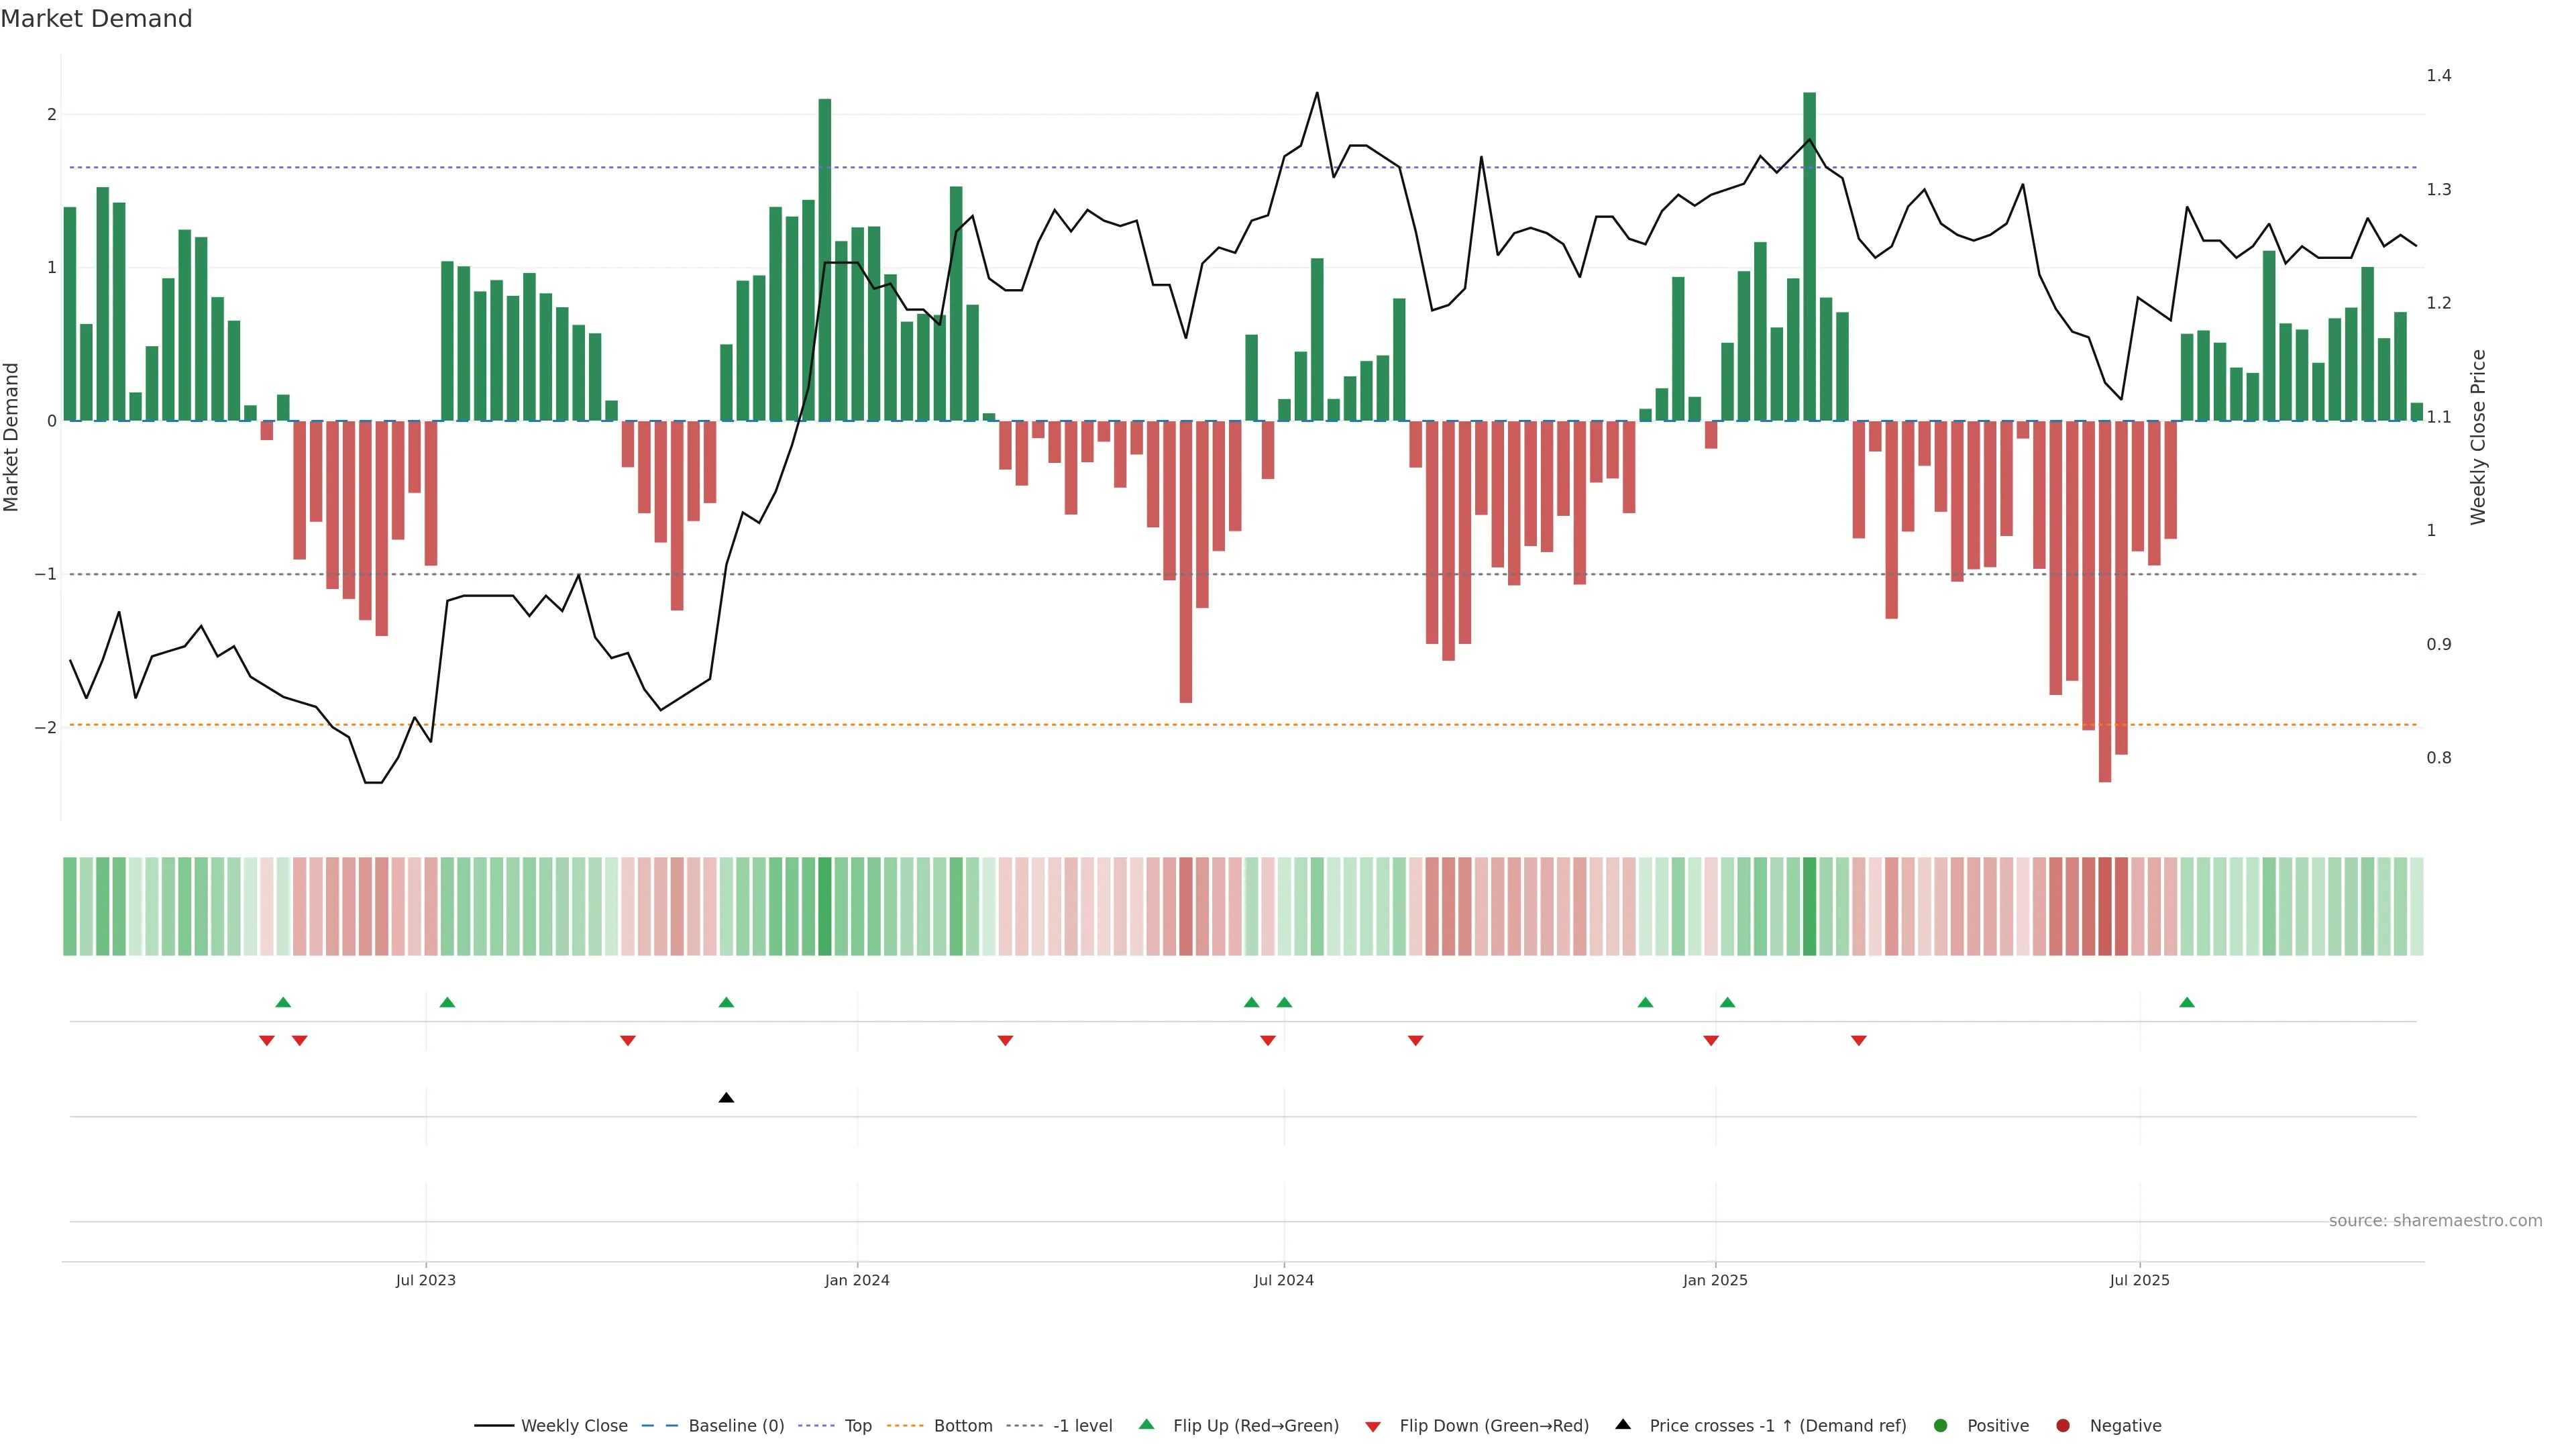Click the green flip-up marker just after Jul 2023

pyautogui.click(x=447, y=1003)
